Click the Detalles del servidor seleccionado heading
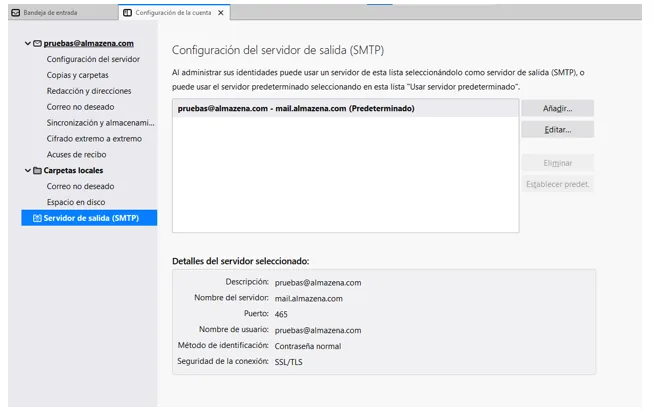This screenshot has width=654, height=413. pyautogui.click(x=241, y=261)
